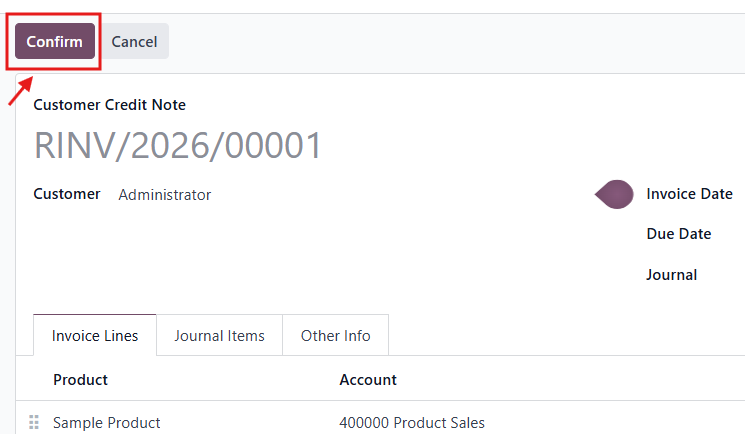Click the Administrator customer field
The width and height of the screenshot is (745, 434).
pos(165,195)
